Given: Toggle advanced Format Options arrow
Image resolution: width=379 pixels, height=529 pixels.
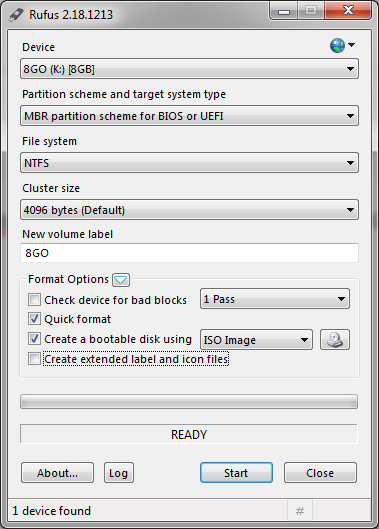Looking at the screenshot, I should tap(121, 280).
